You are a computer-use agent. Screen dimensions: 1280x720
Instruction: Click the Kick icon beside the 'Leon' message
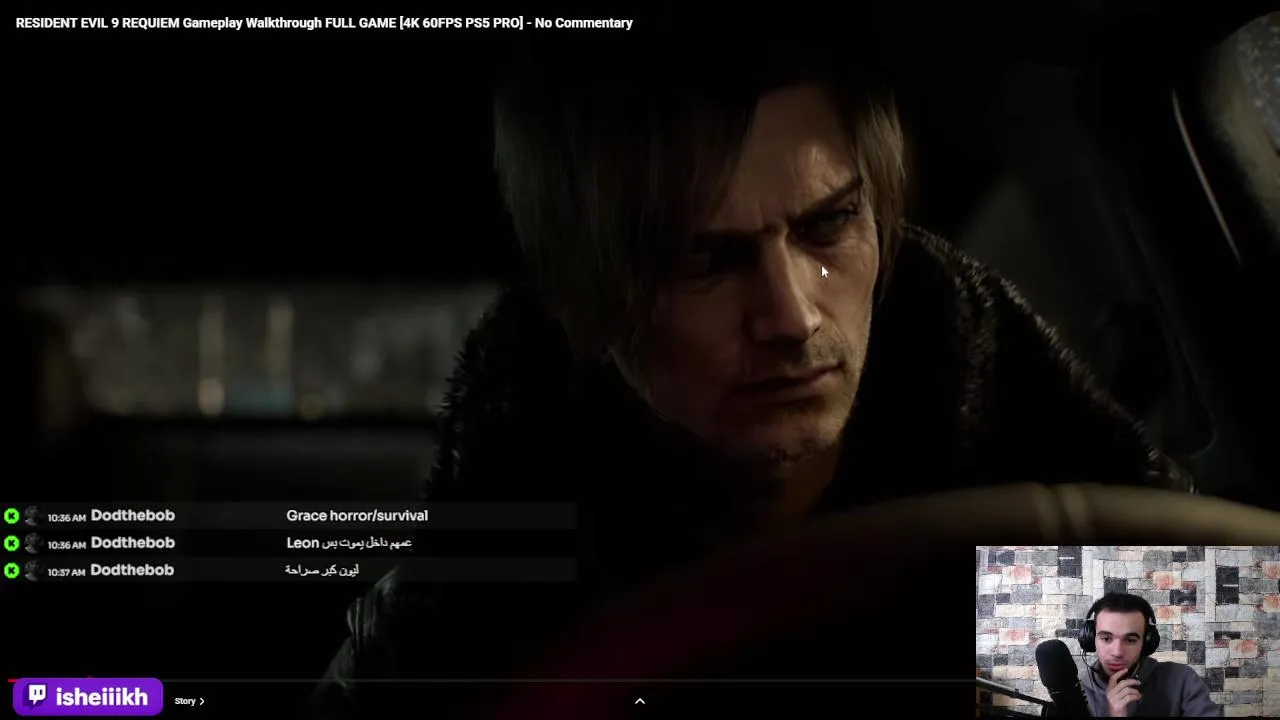(x=11, y=543)
